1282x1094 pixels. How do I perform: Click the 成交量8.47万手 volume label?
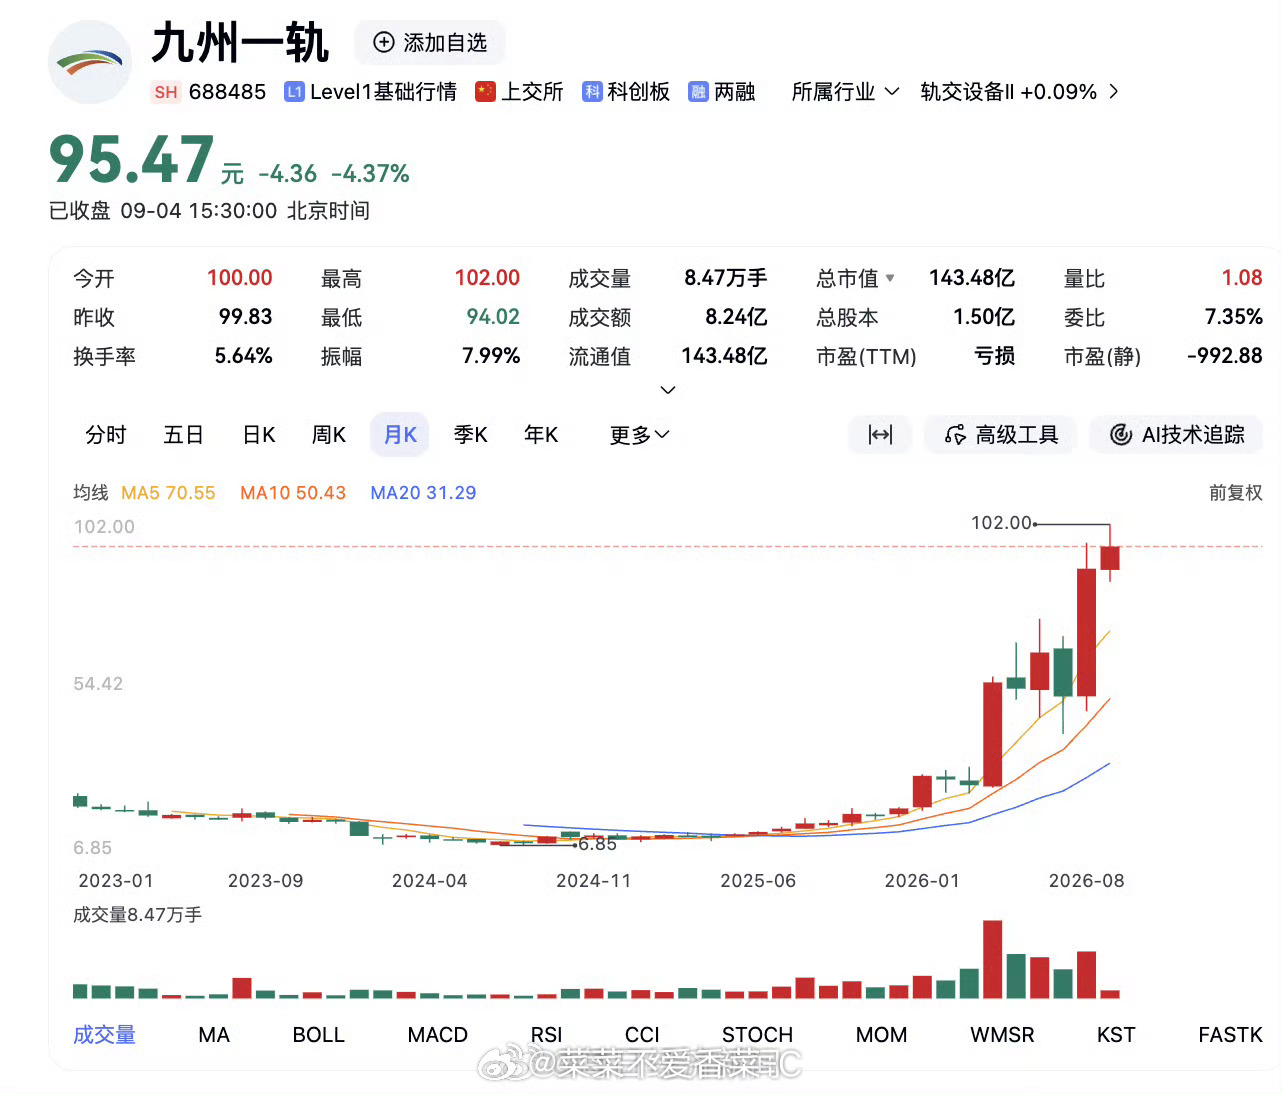(x=137, y=915)
